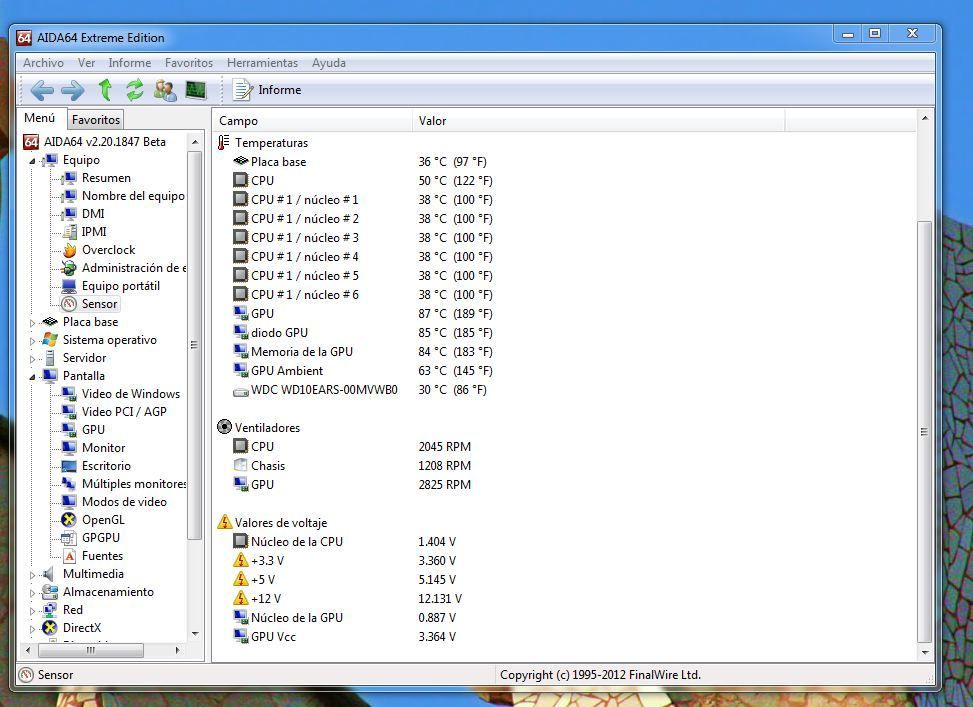Collapse the Equipo tree node
Image resolution: width=973 pixels, height=707 pixels.
pos(32,161)
